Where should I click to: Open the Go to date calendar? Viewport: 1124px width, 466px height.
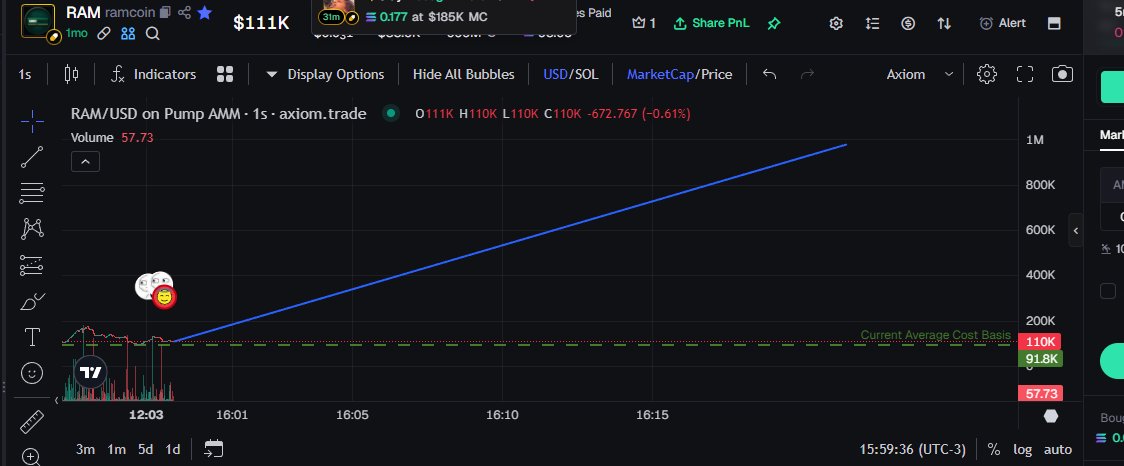click(214, 449)
